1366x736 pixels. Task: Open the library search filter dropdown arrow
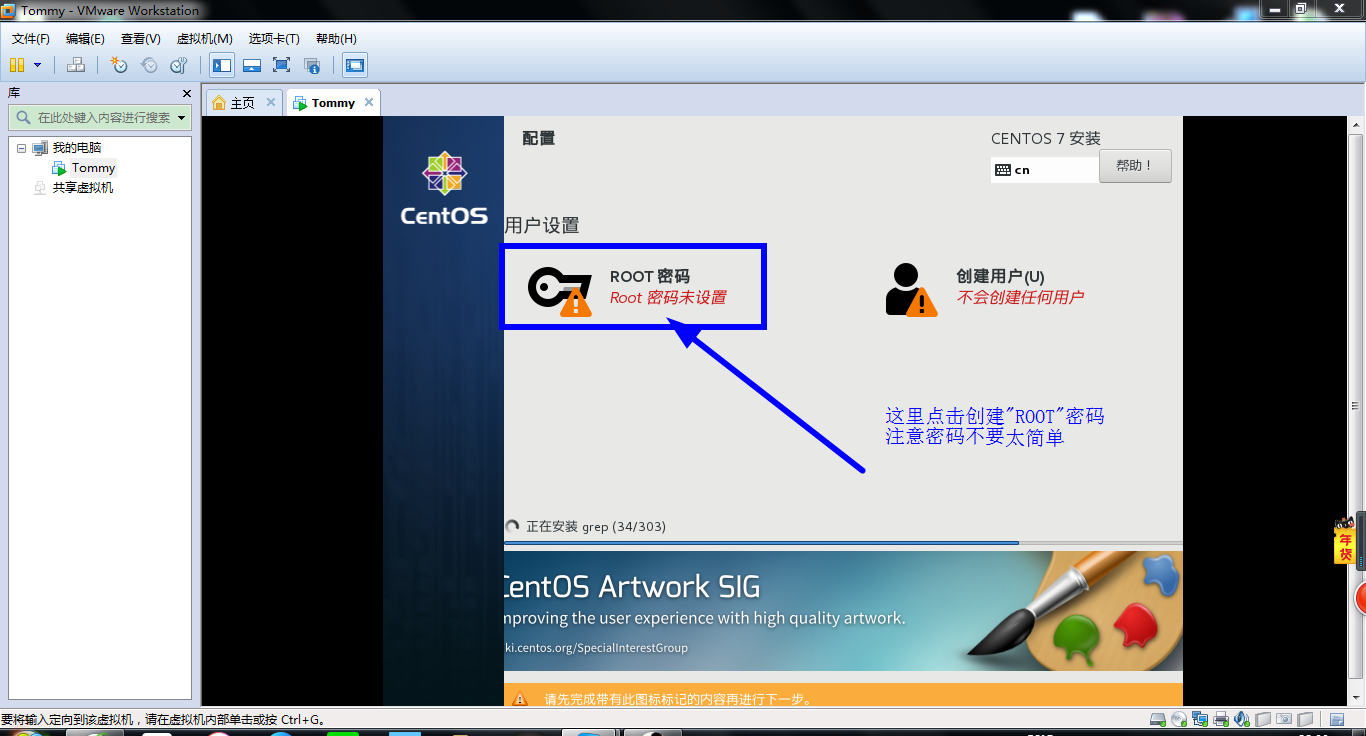click(182, 118)
